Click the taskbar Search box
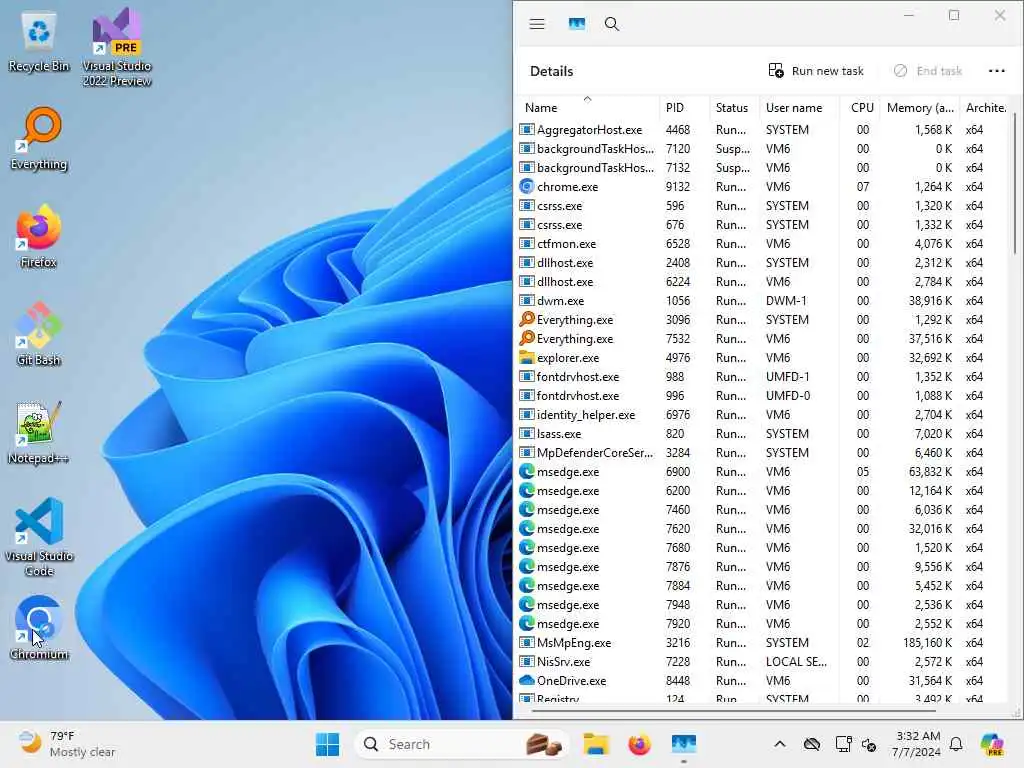 pyautogui.click(x=462, y=744)
